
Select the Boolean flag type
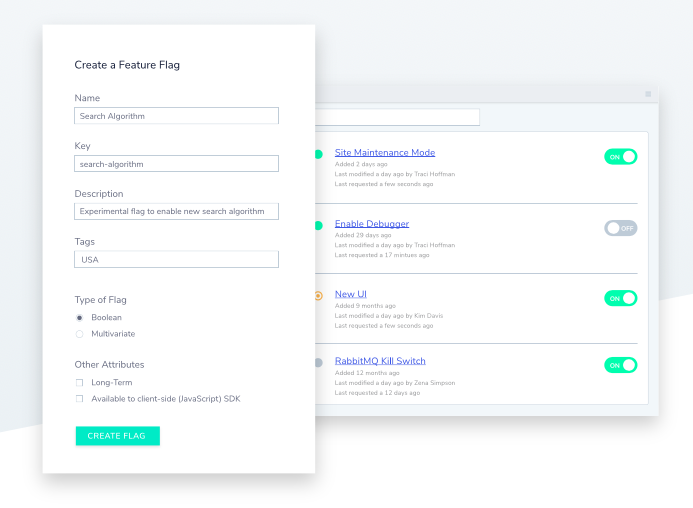click(x=80, y=318)
